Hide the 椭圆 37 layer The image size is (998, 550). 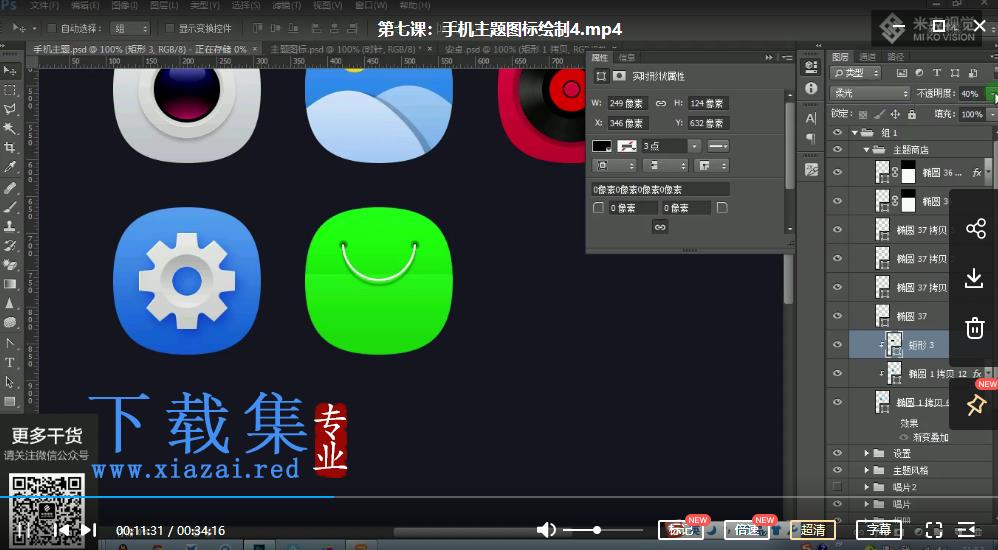point(838,316)
